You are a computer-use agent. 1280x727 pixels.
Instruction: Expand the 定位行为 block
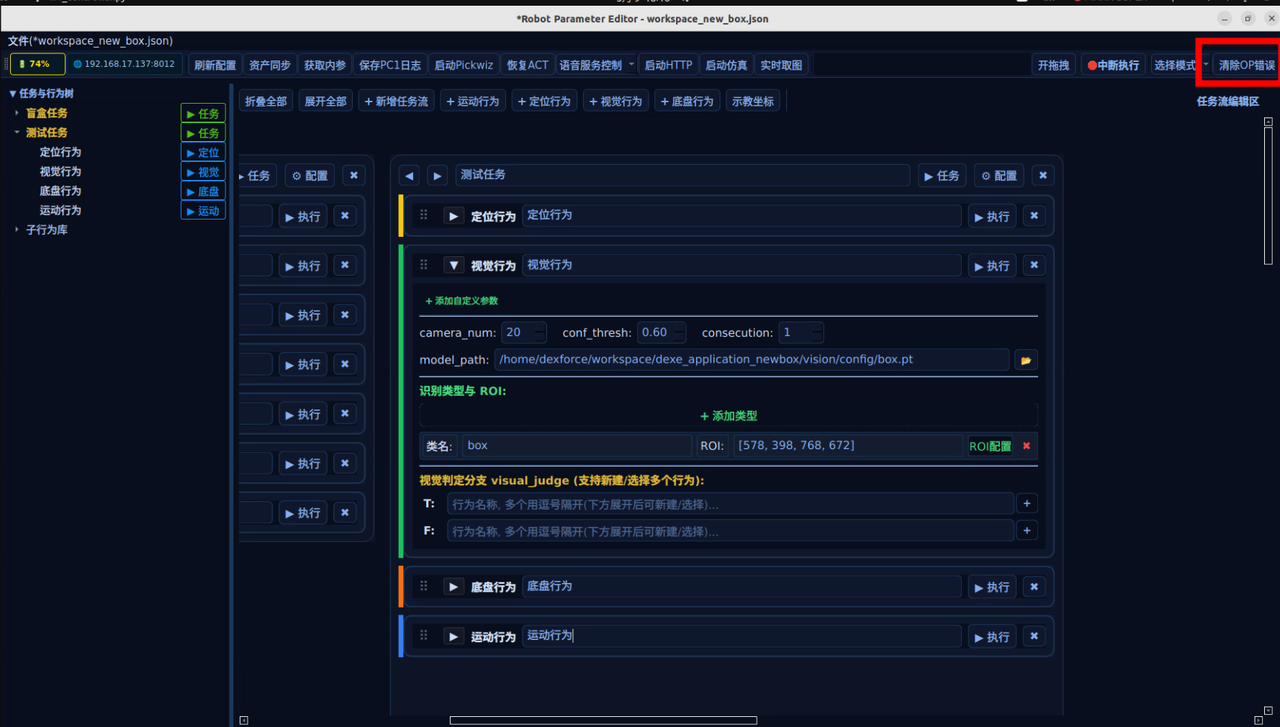454,216
